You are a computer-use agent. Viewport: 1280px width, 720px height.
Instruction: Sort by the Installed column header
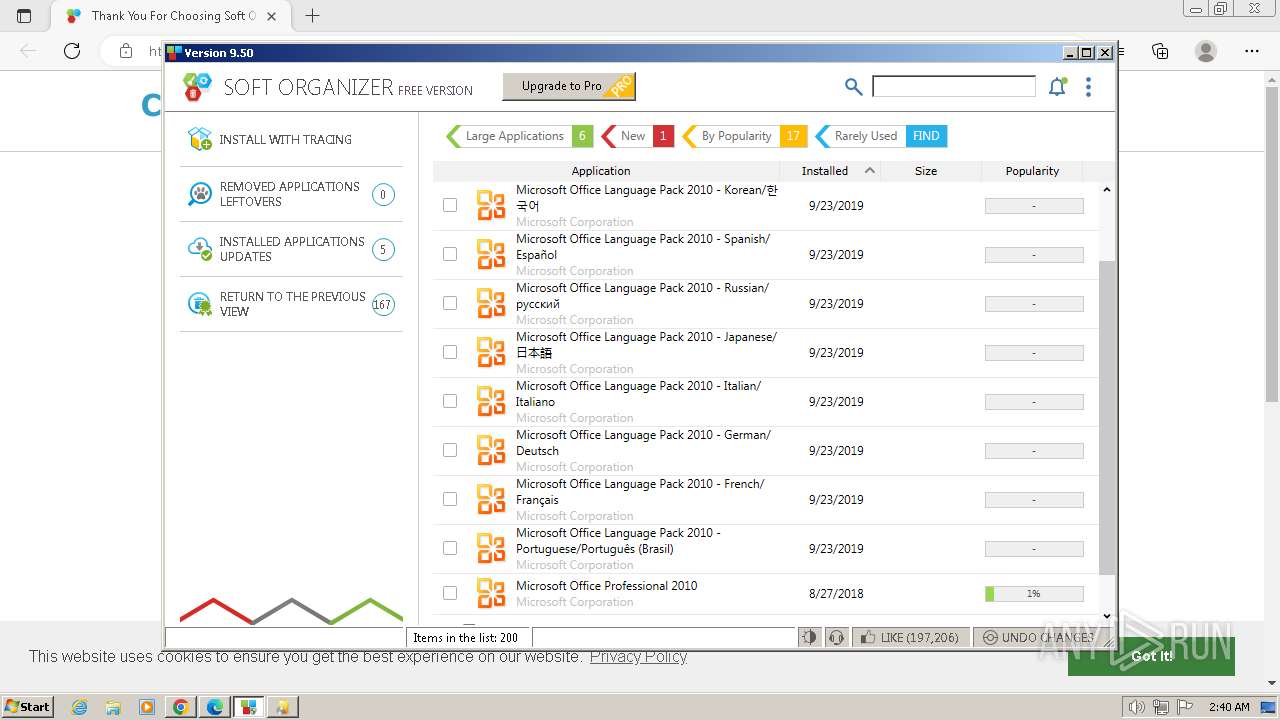[829, 171]
